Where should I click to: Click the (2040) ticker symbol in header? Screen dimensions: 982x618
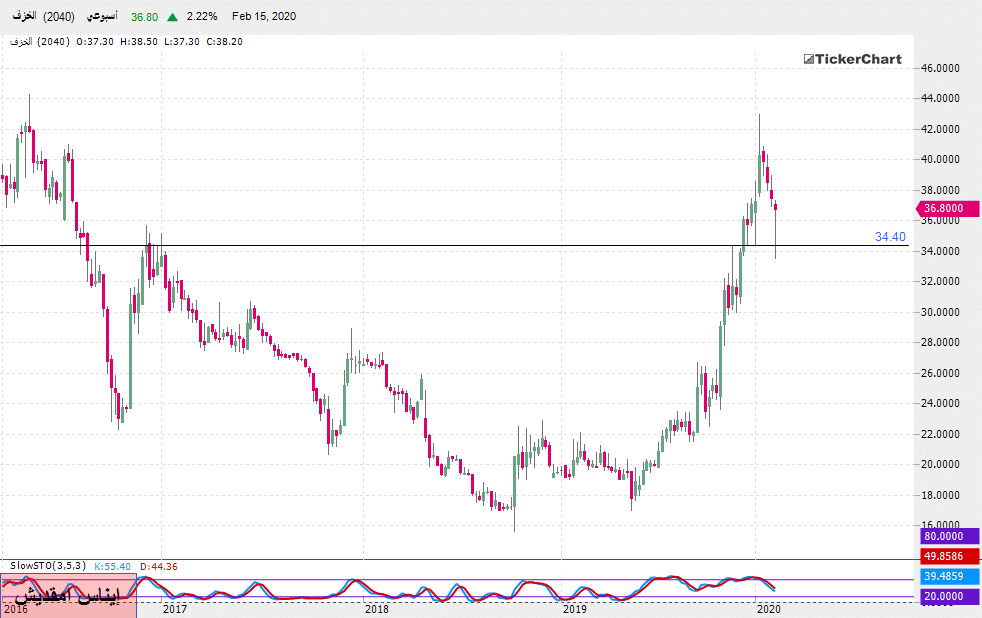click(x=58, y=17)
